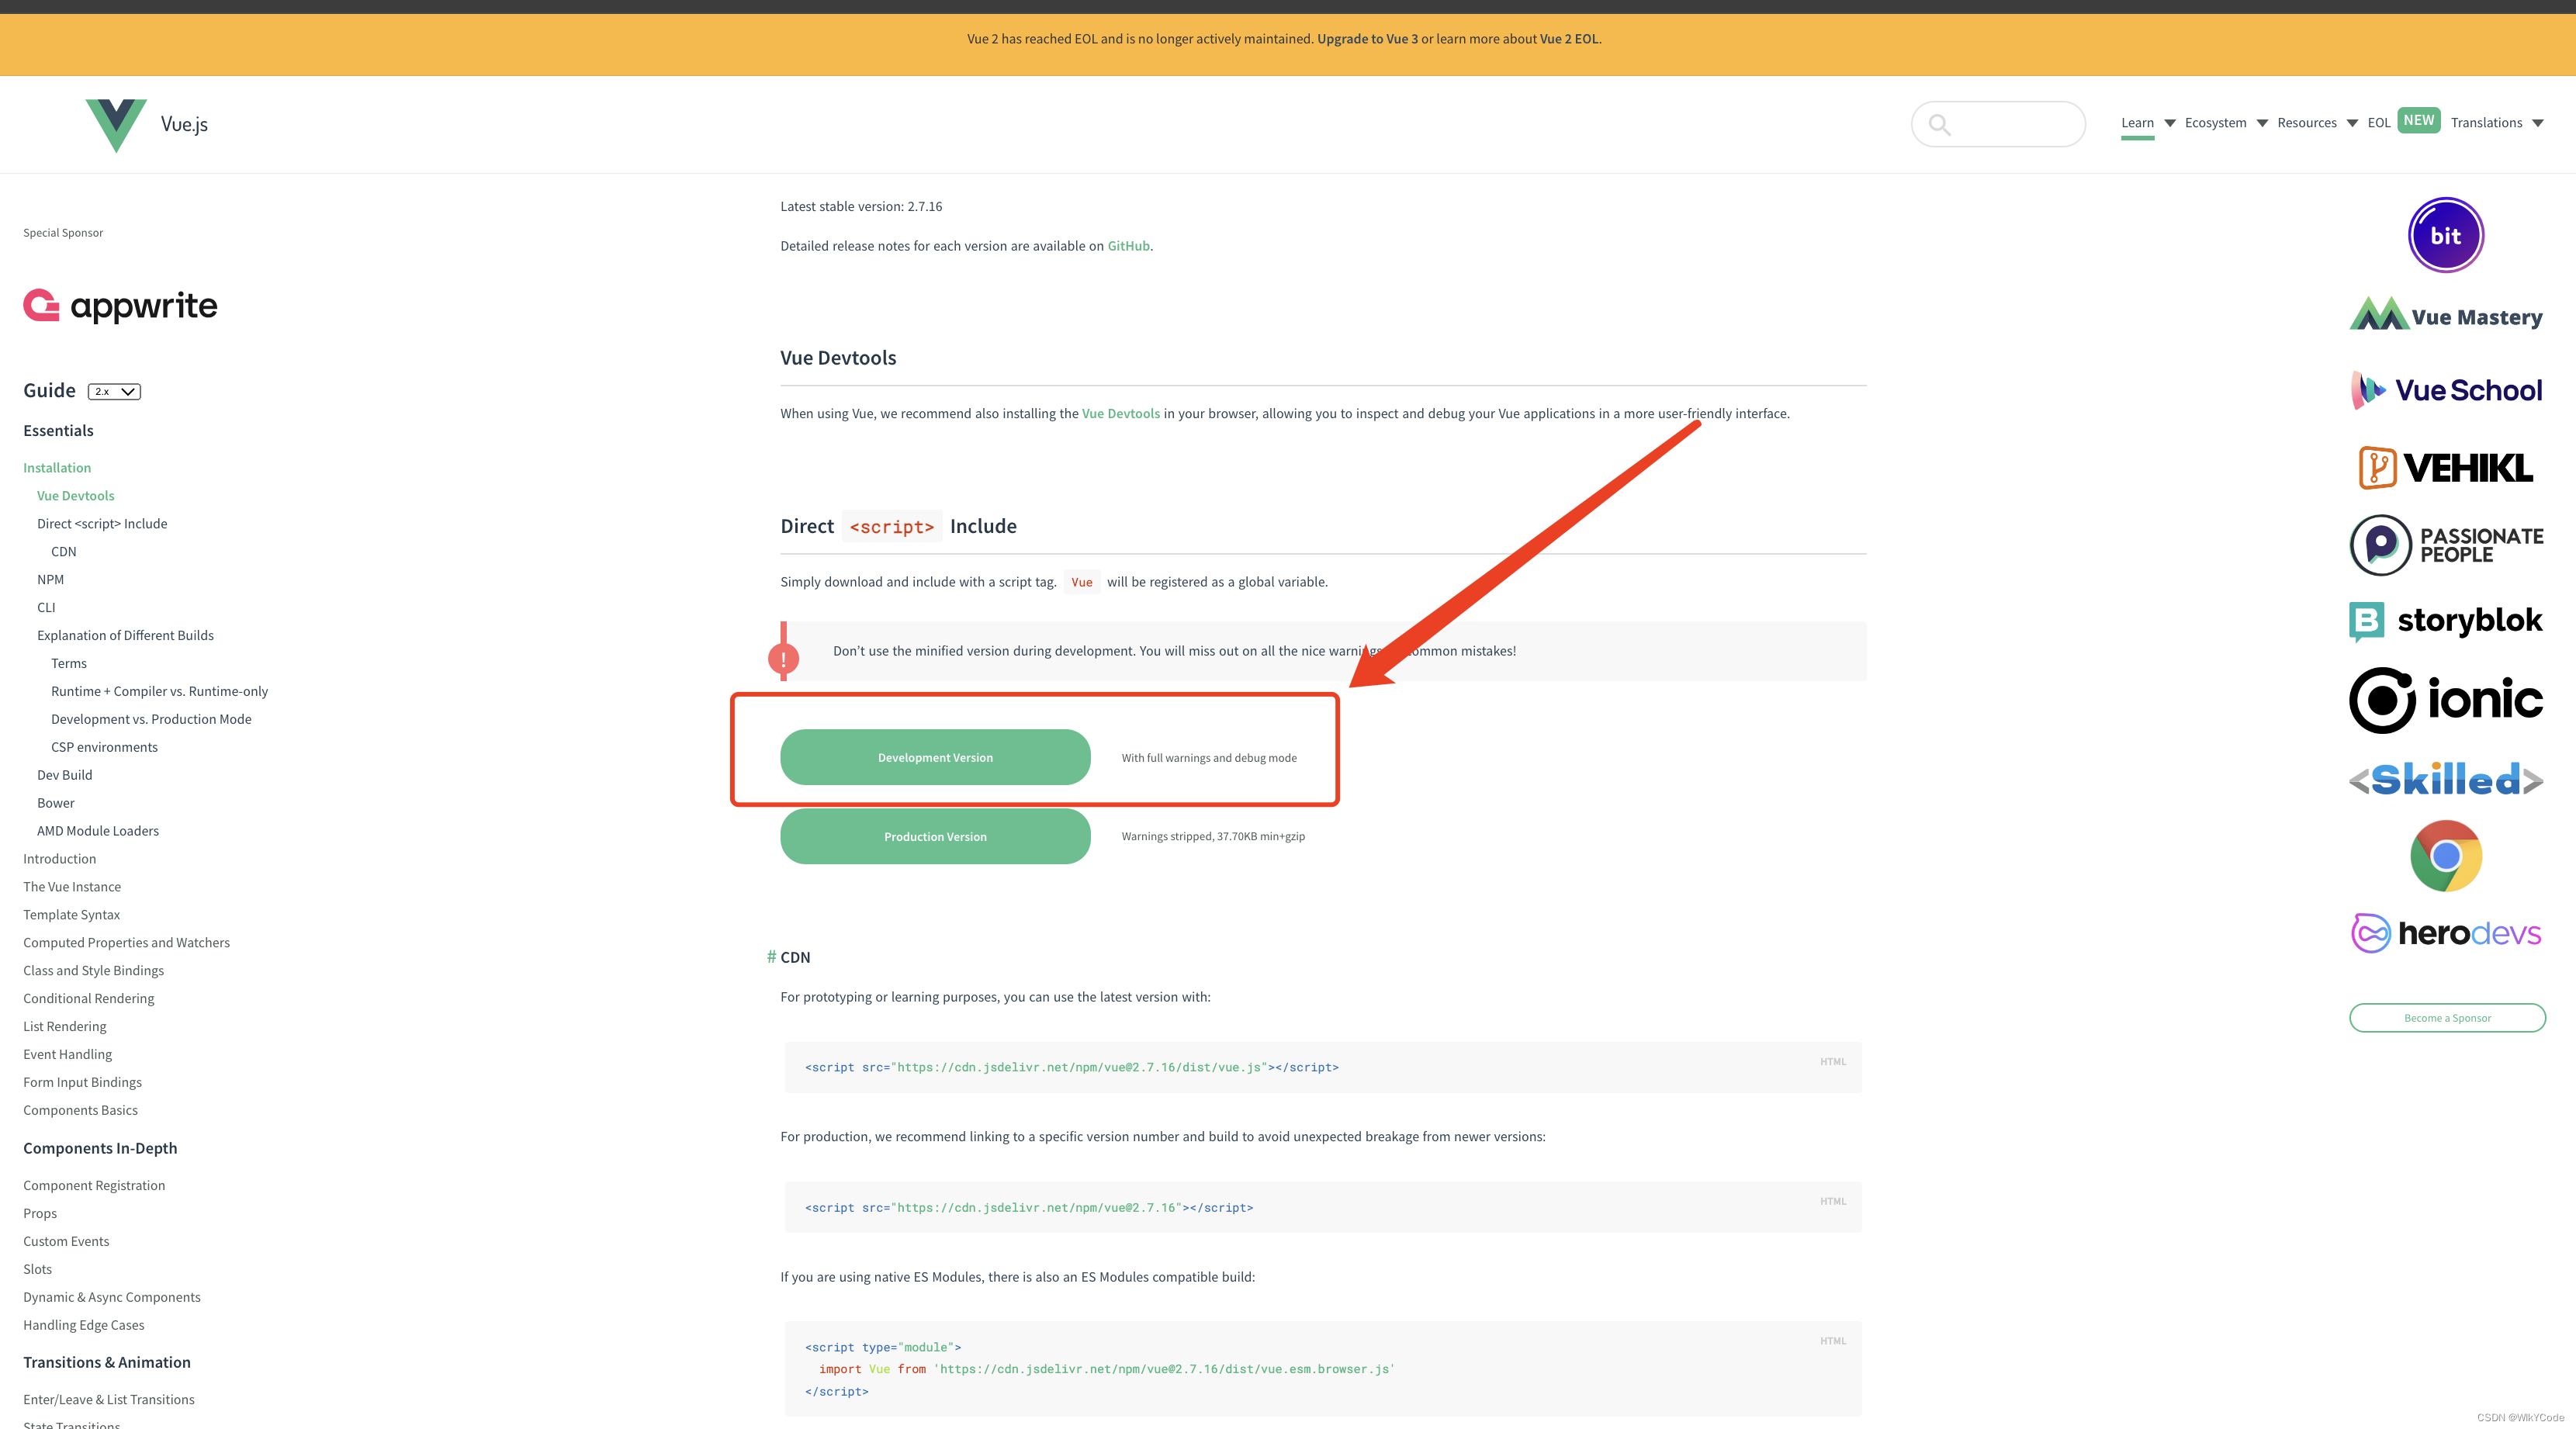Open The Vue Instance guide page
The image size is (2576, 1429).
pos(72,887)
